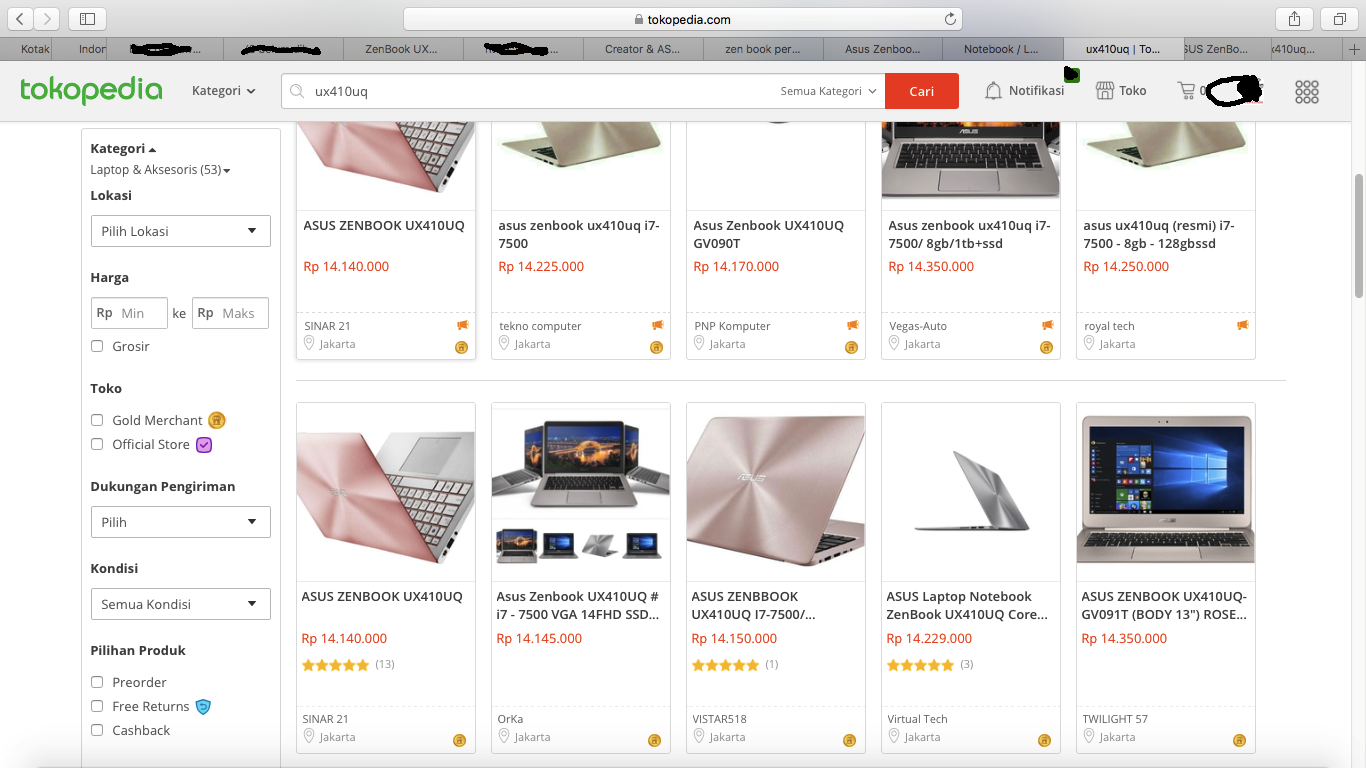The height and width of the screenshot is (768, 1366).
Task: Switch to the Notebook / L browser tab
Action: (1003, 49)
